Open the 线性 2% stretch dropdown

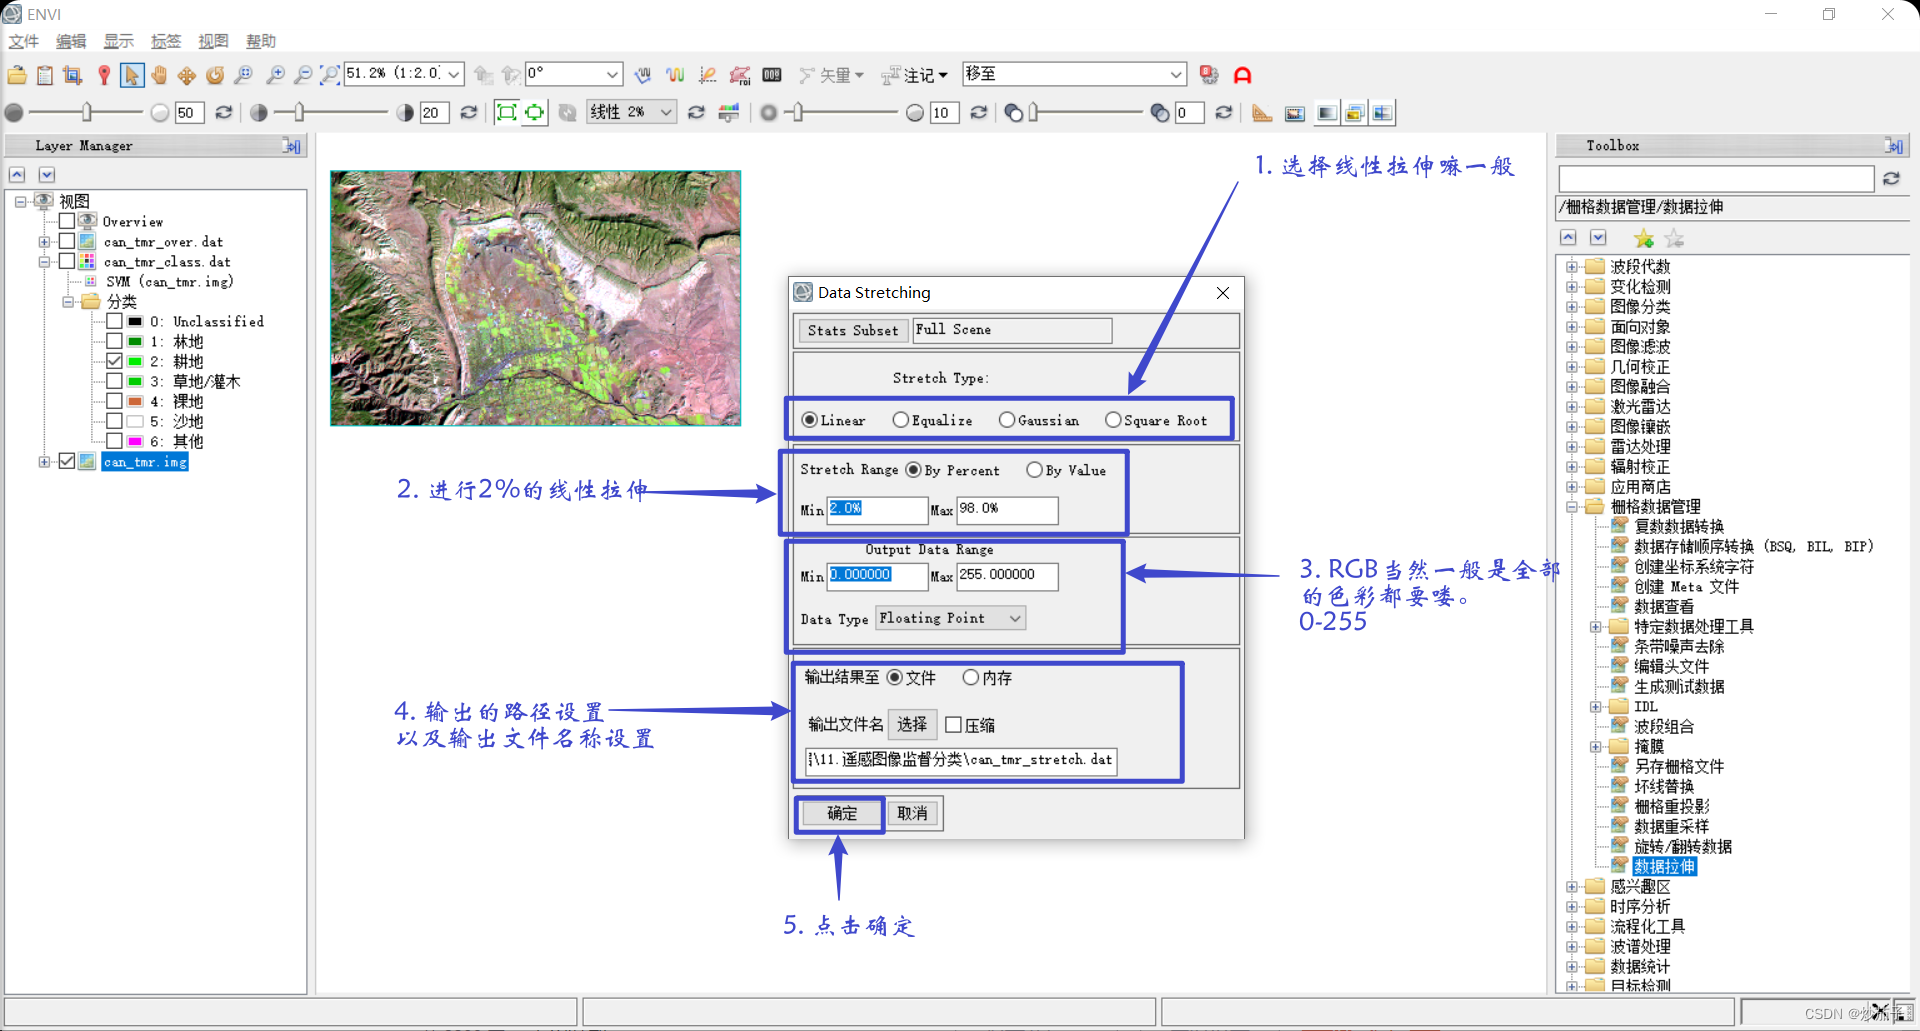(x=666, y=112)
